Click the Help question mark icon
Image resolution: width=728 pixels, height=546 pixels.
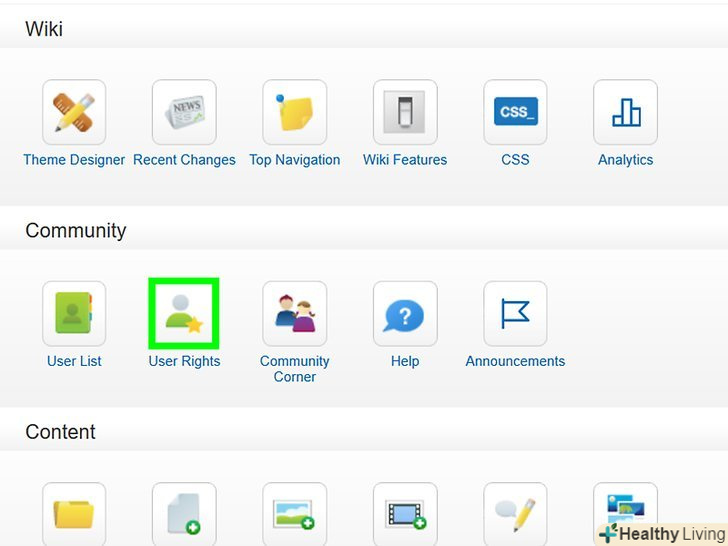pos(405,314)
